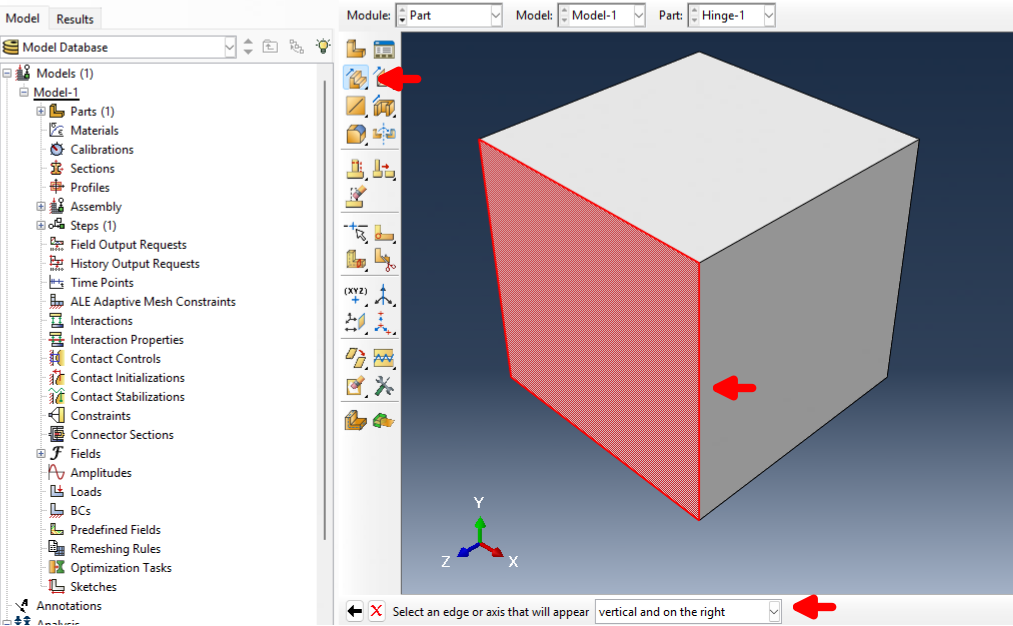
Task: Click the Query light bulb icon
Action: pos(322,46)
